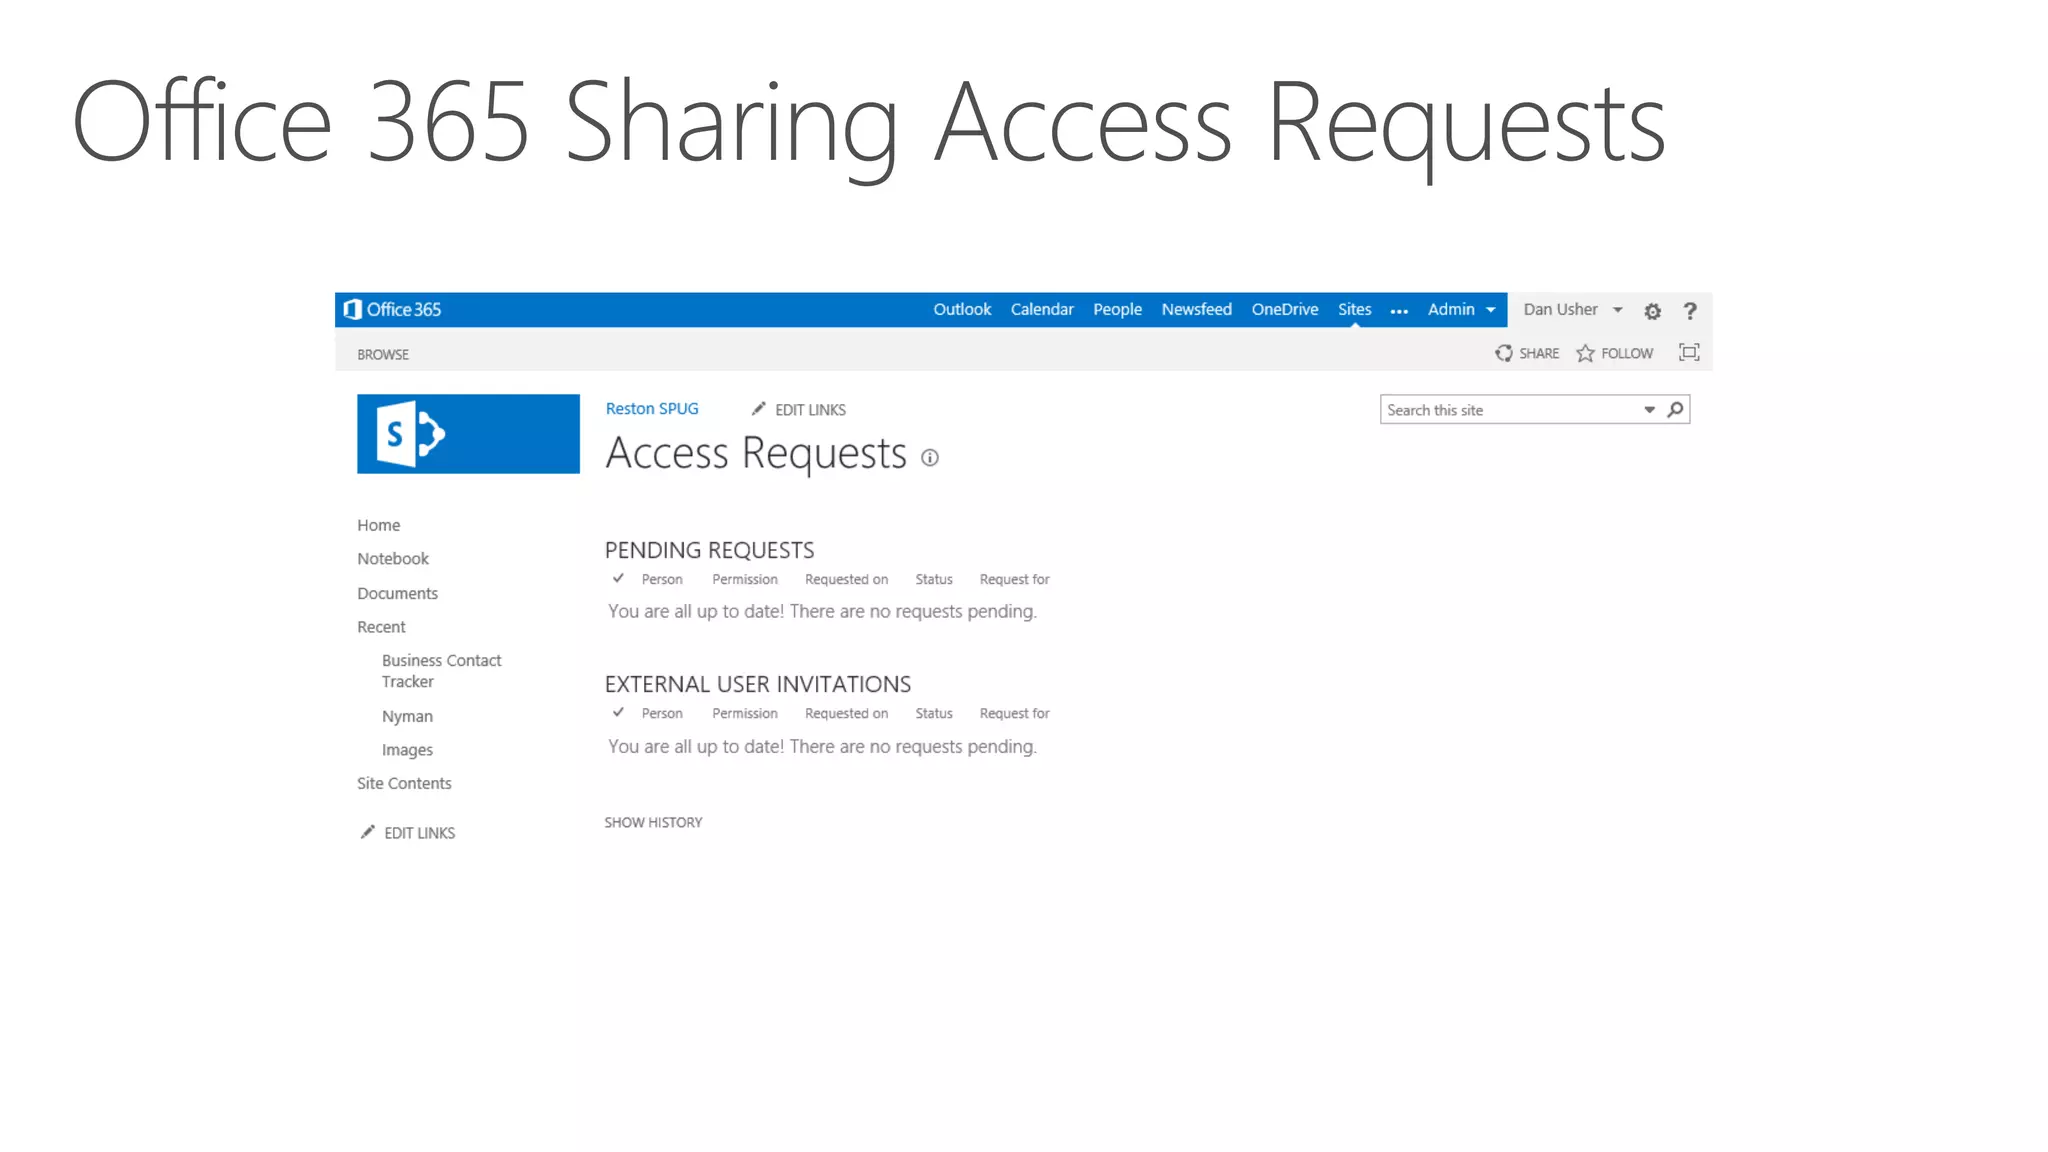This screenshot has width=2048, height=1152.
Task: Click the SHOW HISTORY link
Action: coord(653,822)
